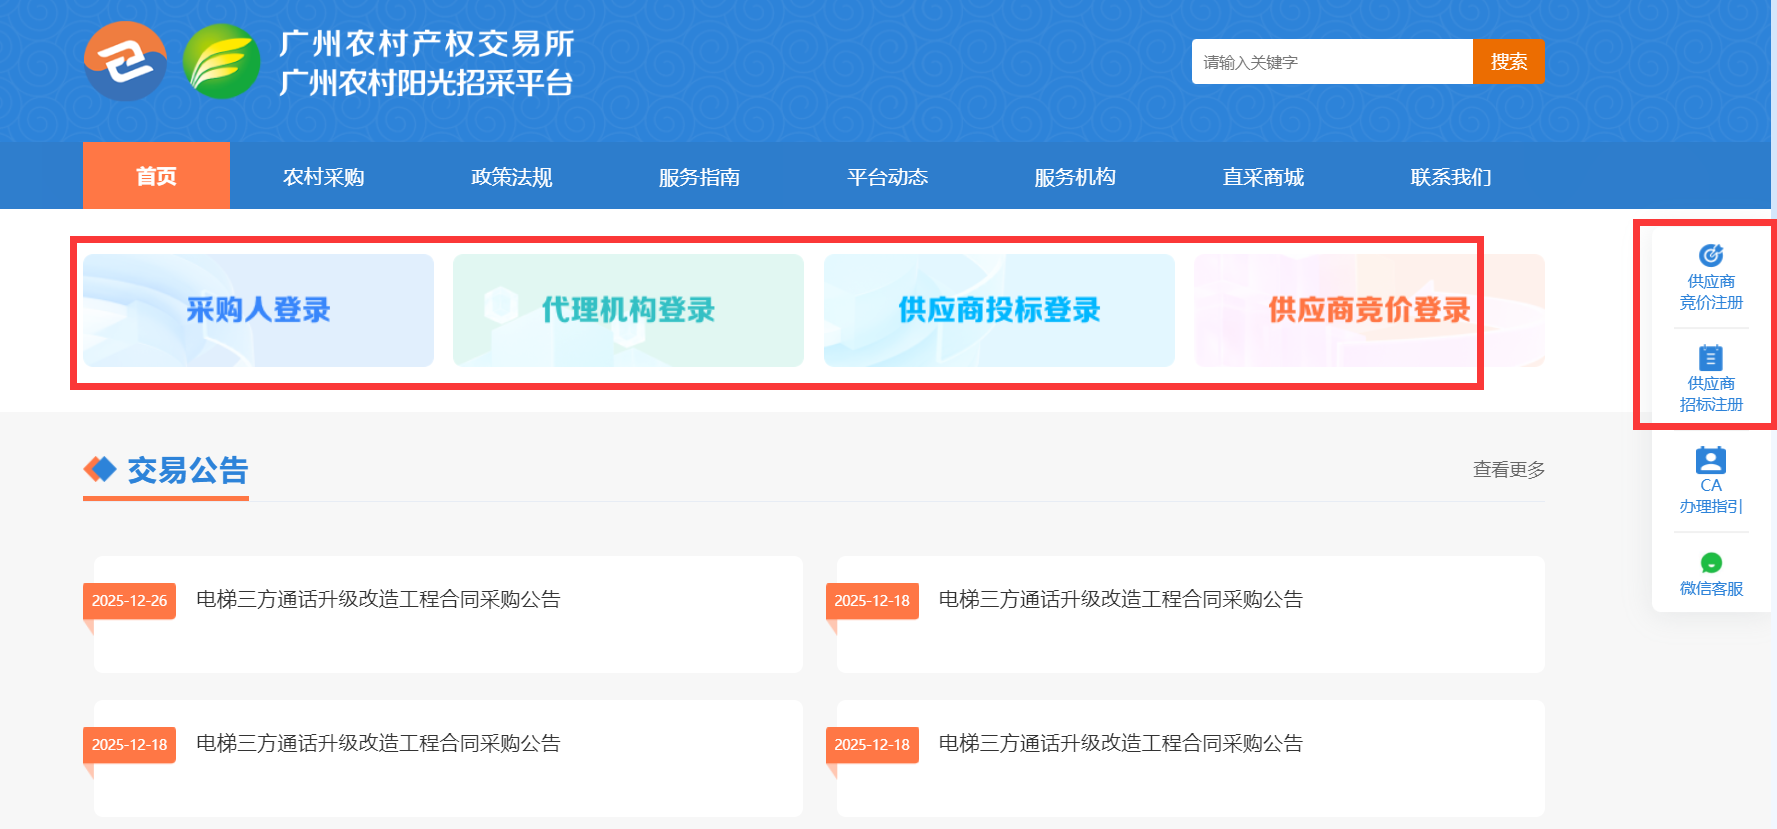Click the orange Guangzhou exchange logo icon
1777x829 pixels.
[125, 62]
